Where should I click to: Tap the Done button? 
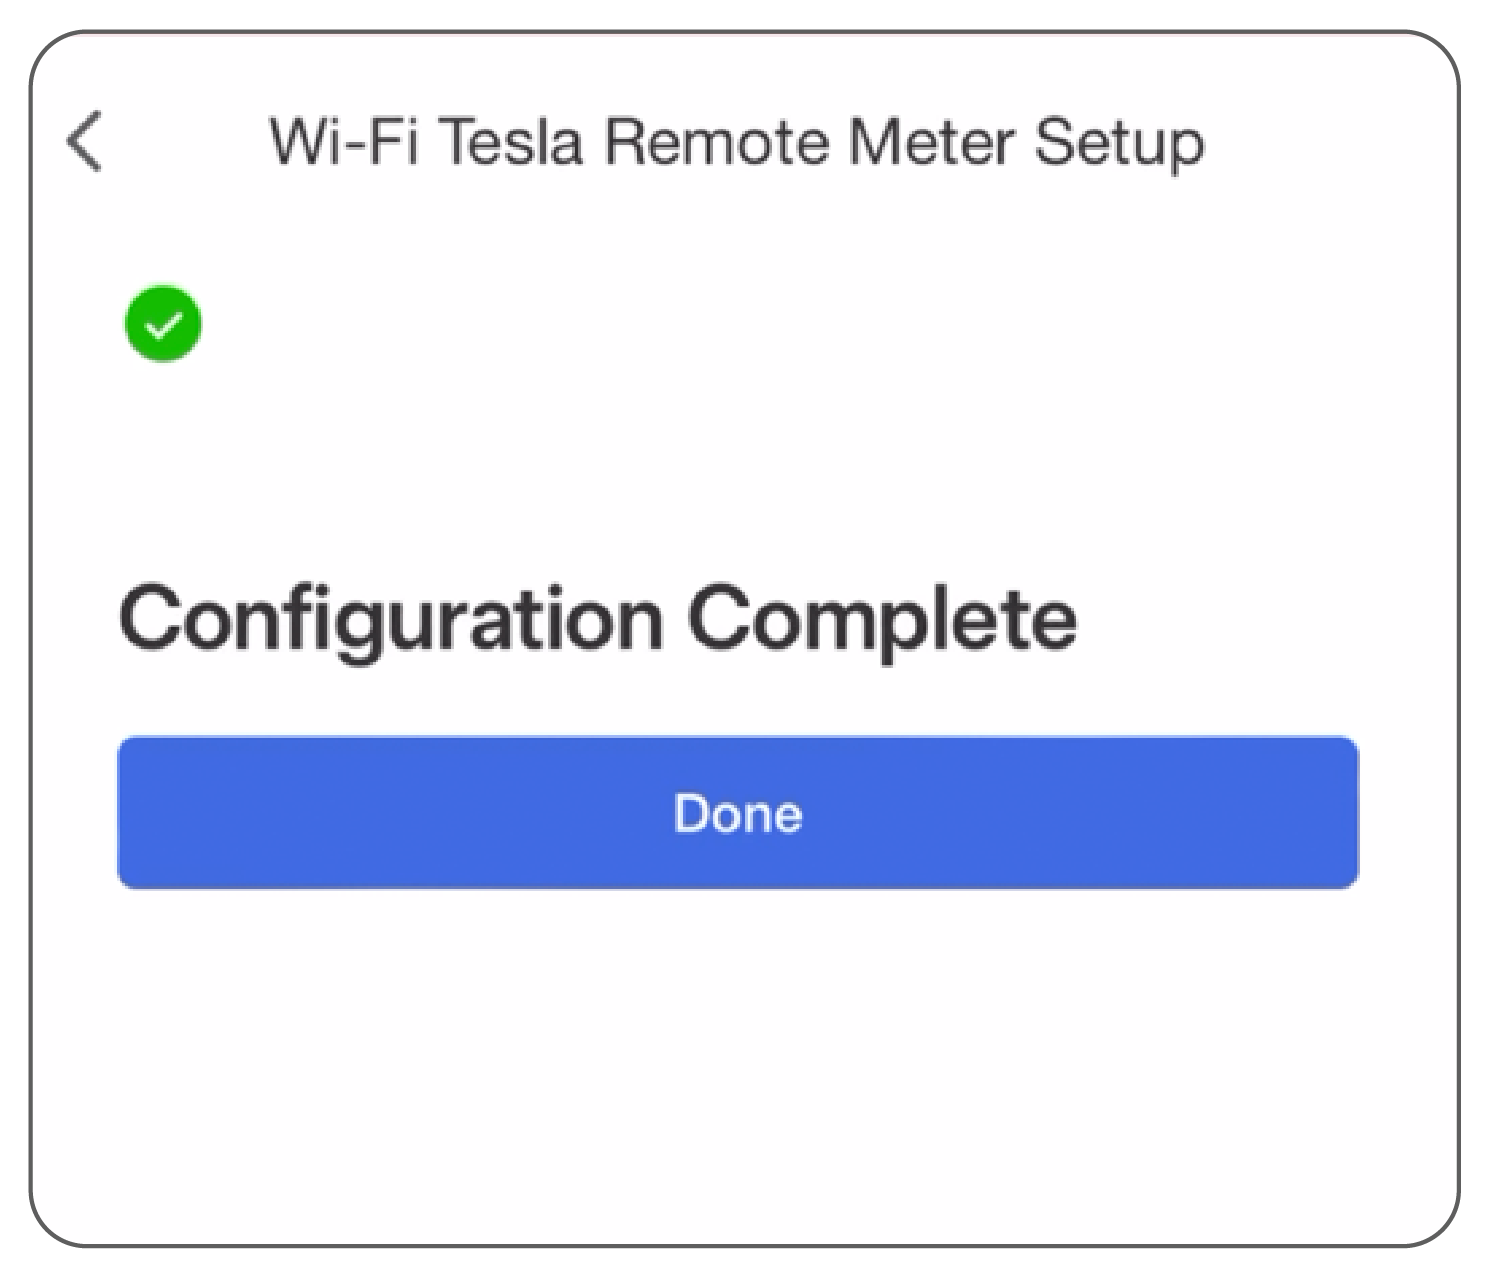pyautogui.click(x=738, y=813)
